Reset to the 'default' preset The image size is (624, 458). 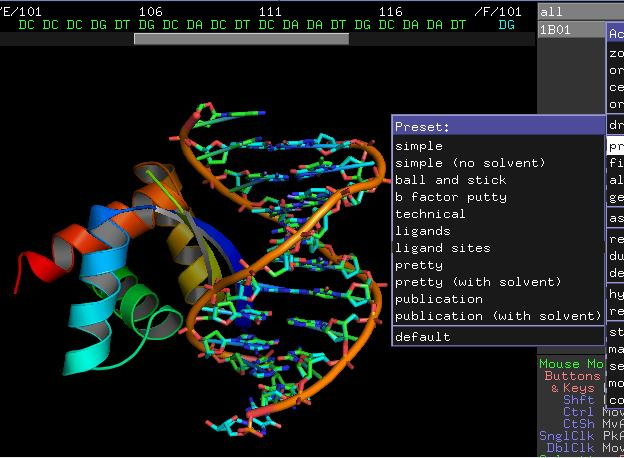click(x=423, y=337)
